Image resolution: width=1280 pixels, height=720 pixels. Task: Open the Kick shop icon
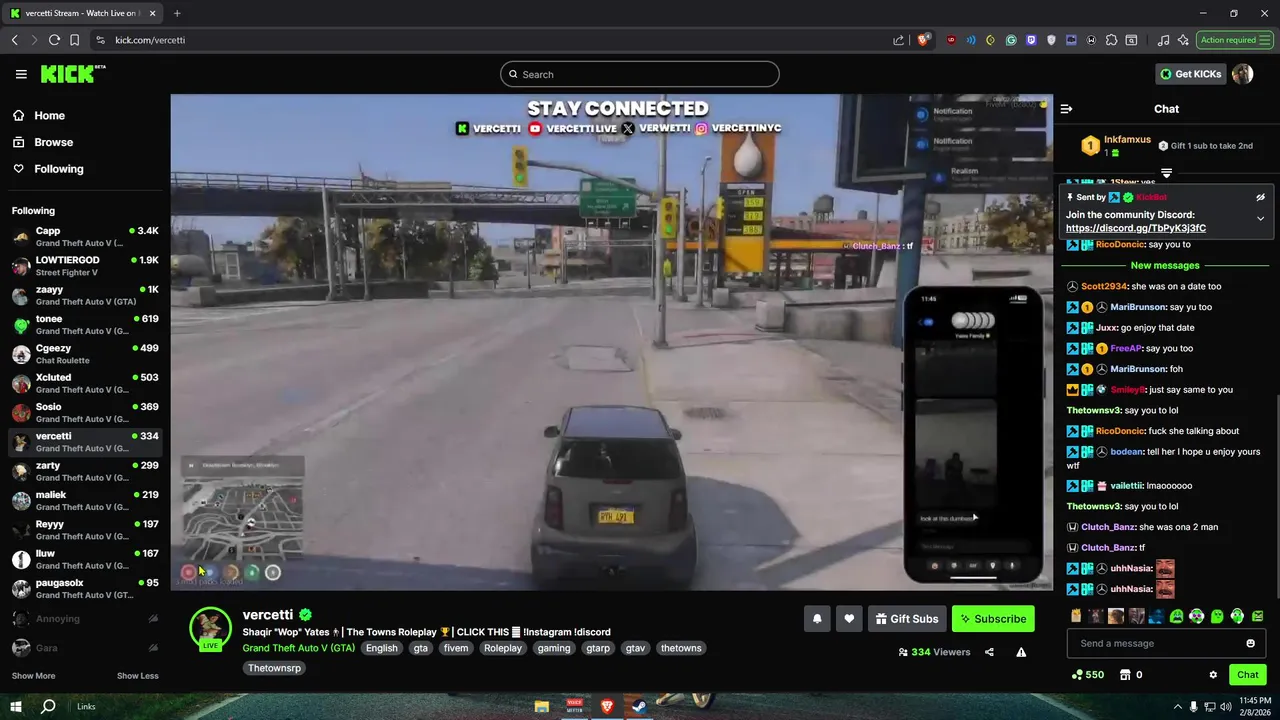pos(1125,675)
